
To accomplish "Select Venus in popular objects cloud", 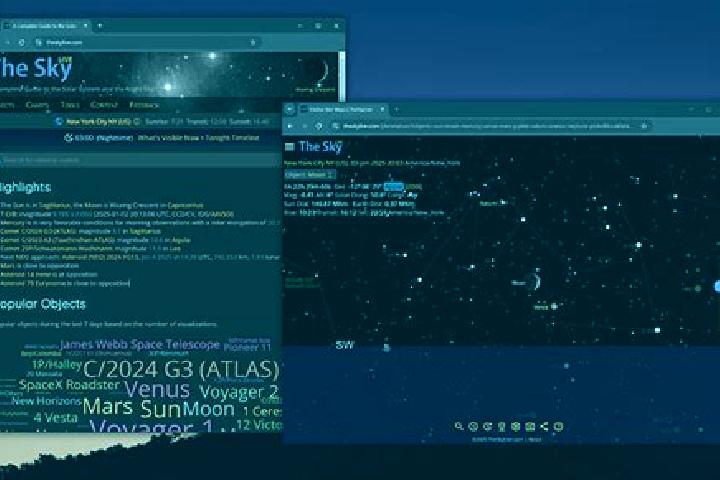I will coord(157,390).
